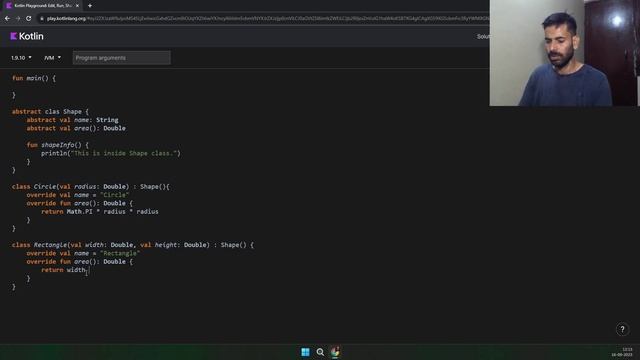
Task: Click 'return Math.PI * radius * radius' line
Action: coord(100,211)
